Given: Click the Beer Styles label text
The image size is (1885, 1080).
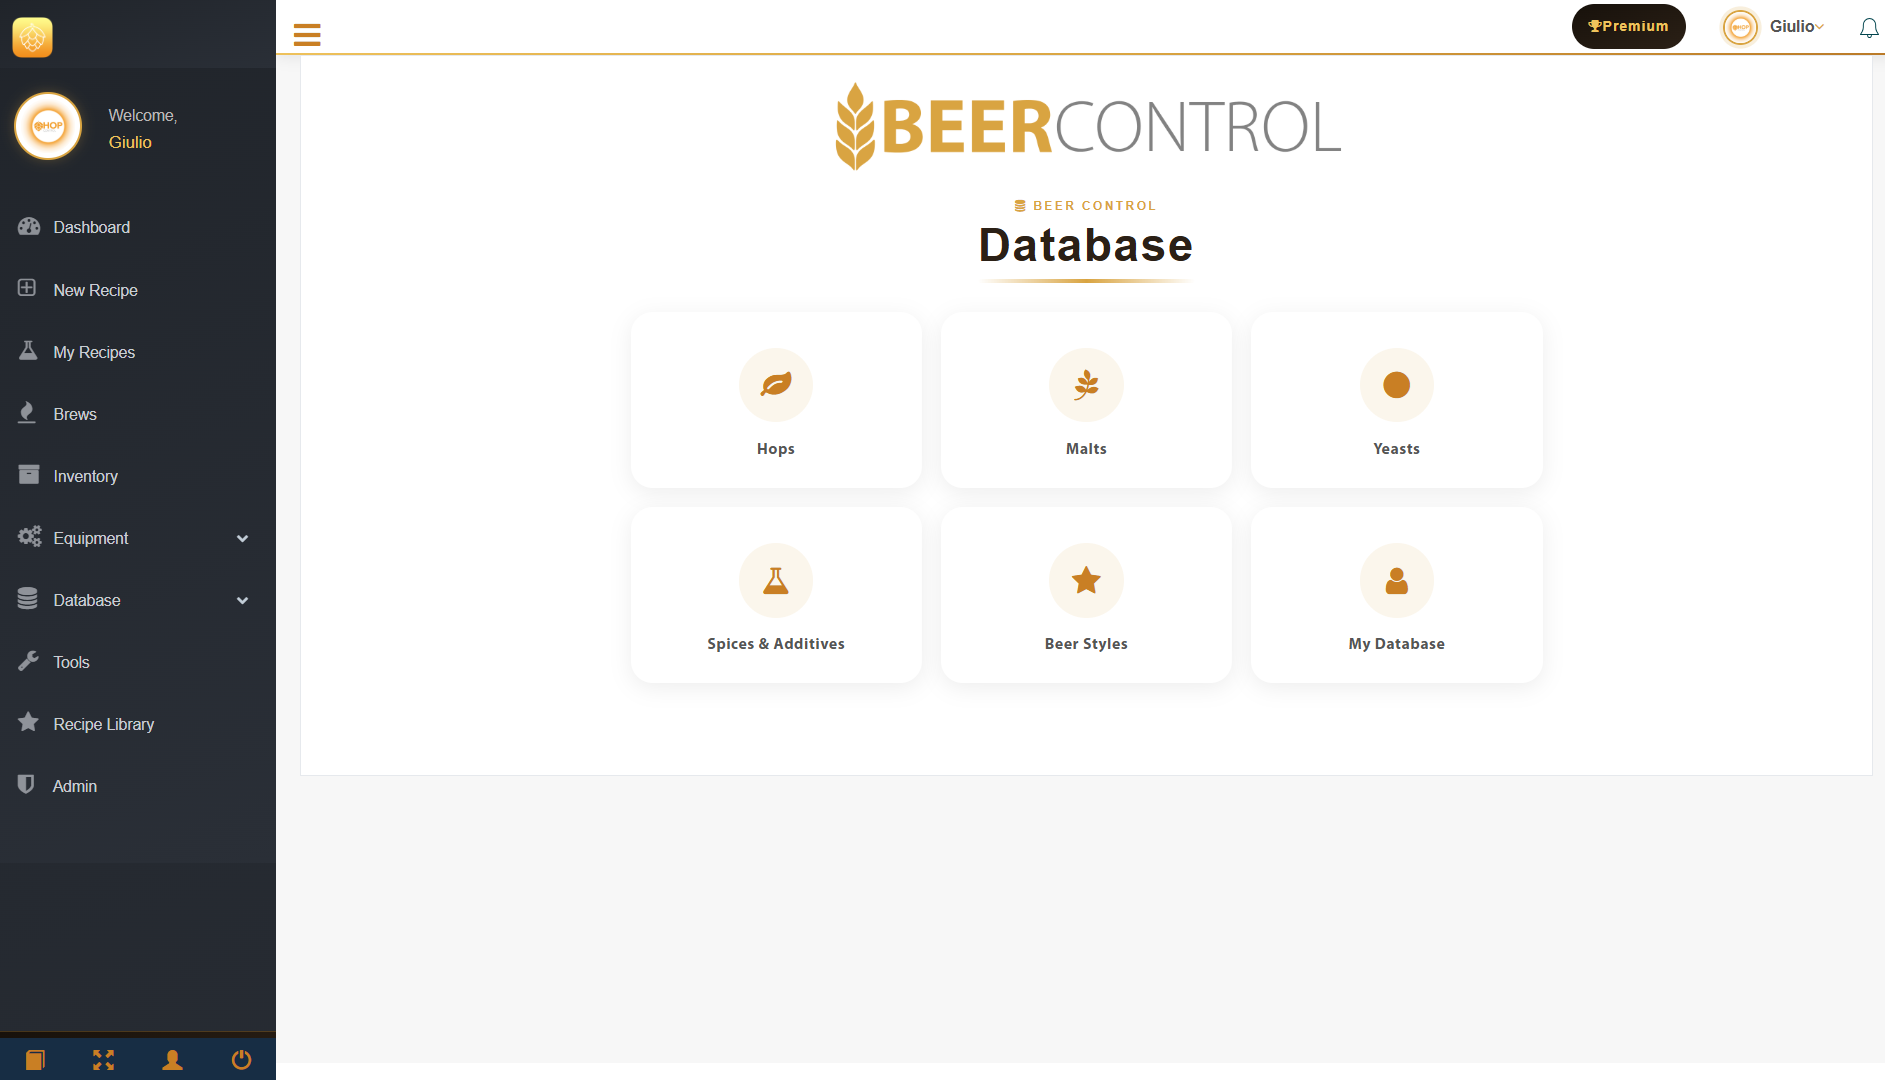Looking at the screenshot, I should click(x=1086, y=644).
